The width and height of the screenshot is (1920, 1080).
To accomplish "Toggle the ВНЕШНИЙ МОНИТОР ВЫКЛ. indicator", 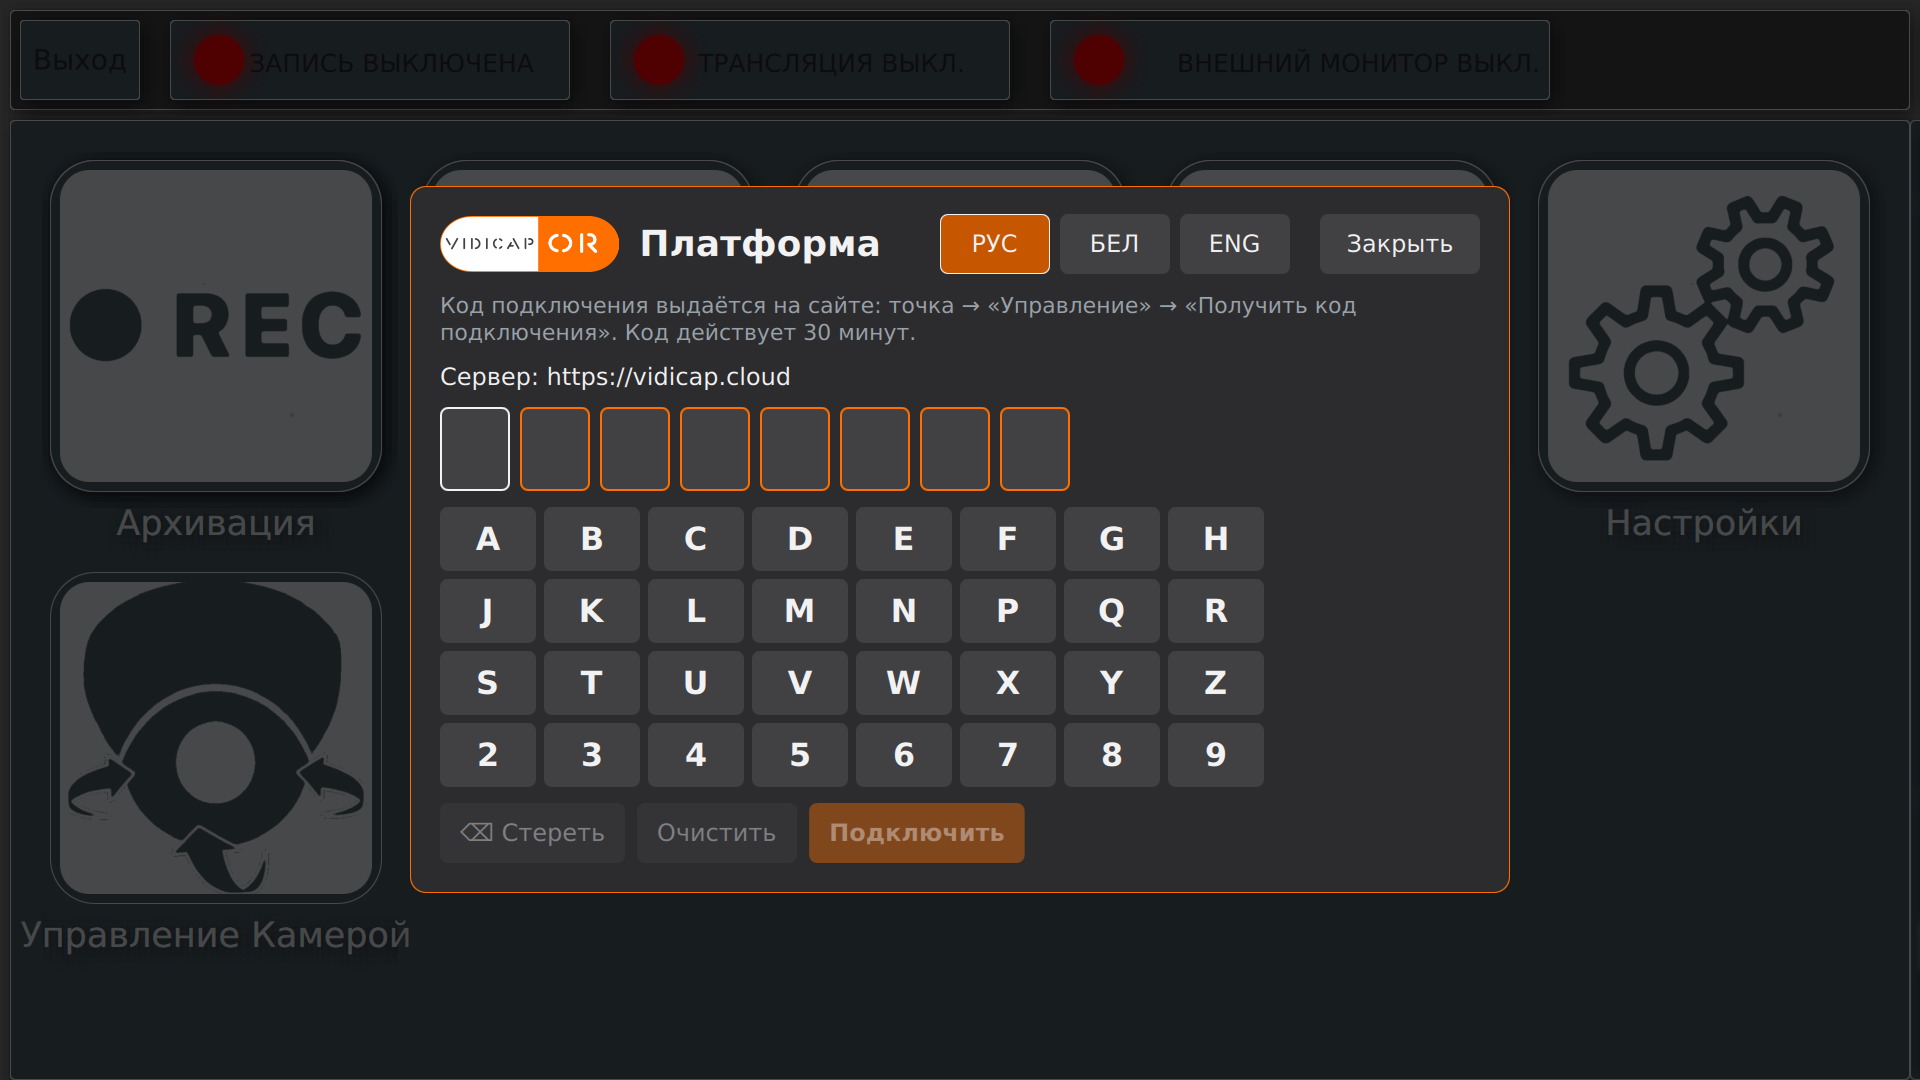I will click(1300, 60).
